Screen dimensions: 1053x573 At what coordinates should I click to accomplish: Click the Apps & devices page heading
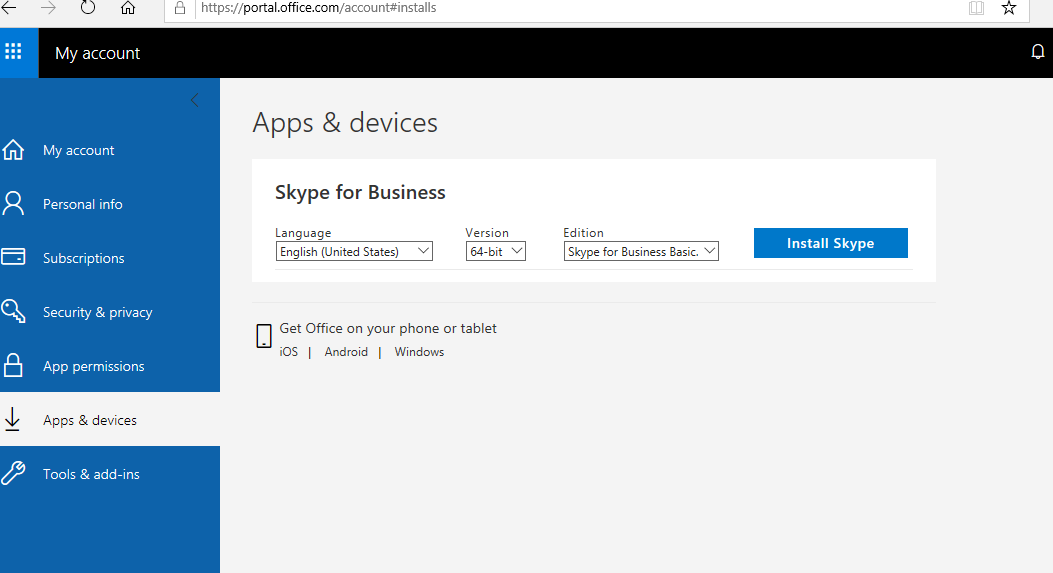tap(345, 123)
